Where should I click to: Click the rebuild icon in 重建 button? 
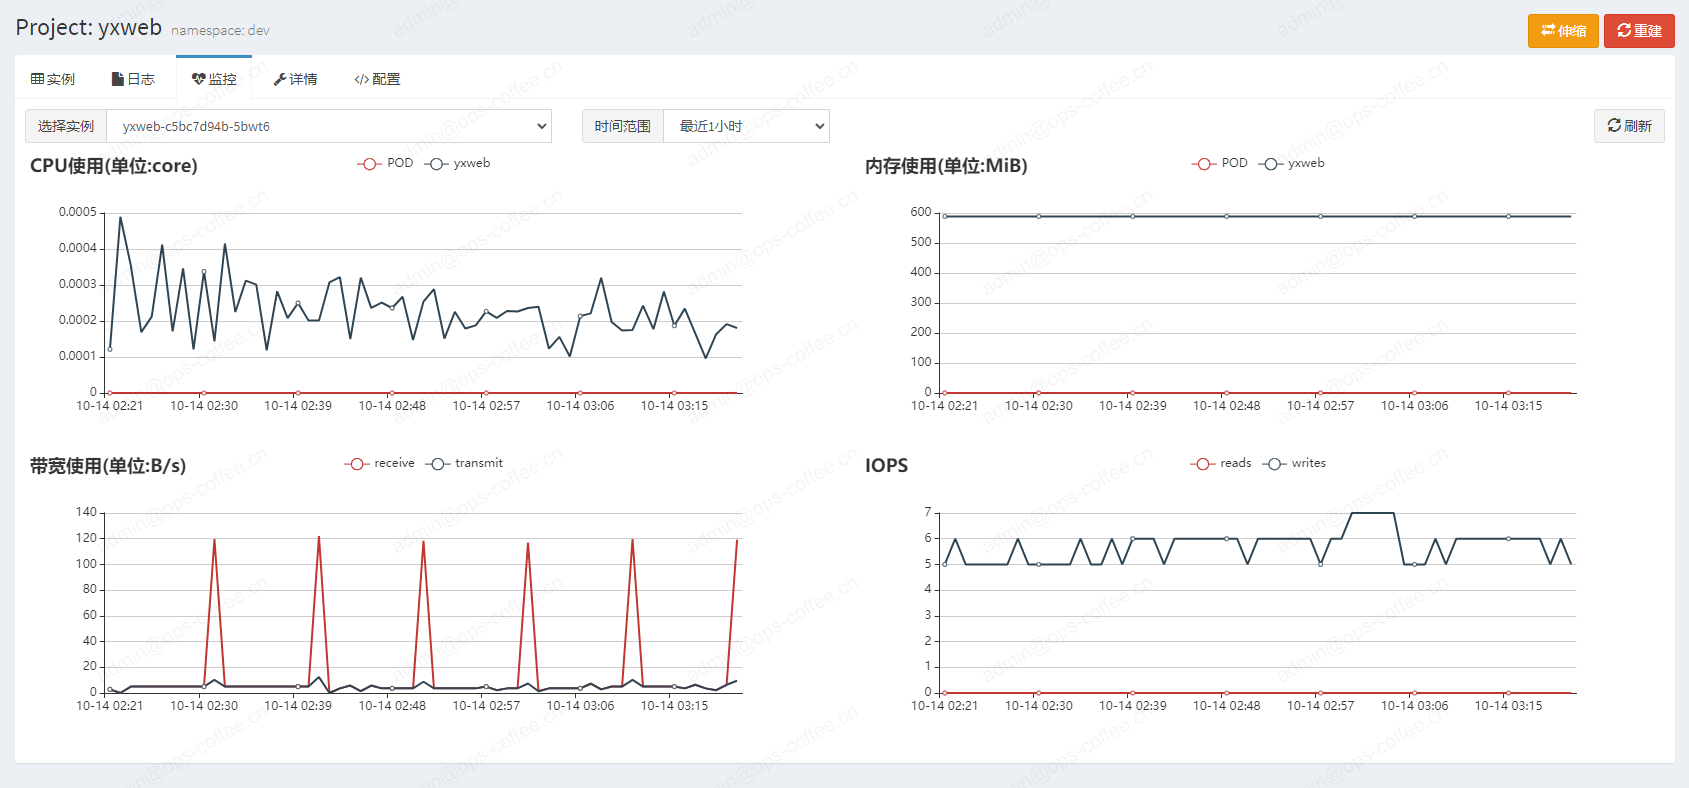click(1624, 31)
